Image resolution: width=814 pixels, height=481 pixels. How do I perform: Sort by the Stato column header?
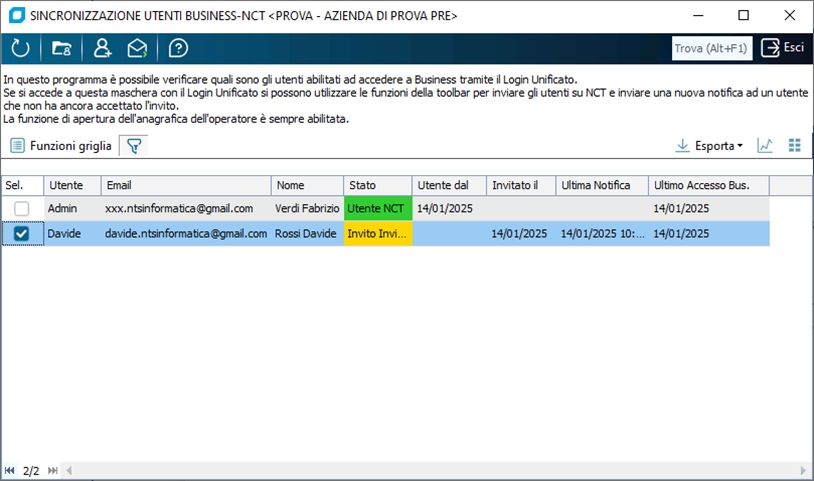tap(378, 185)
